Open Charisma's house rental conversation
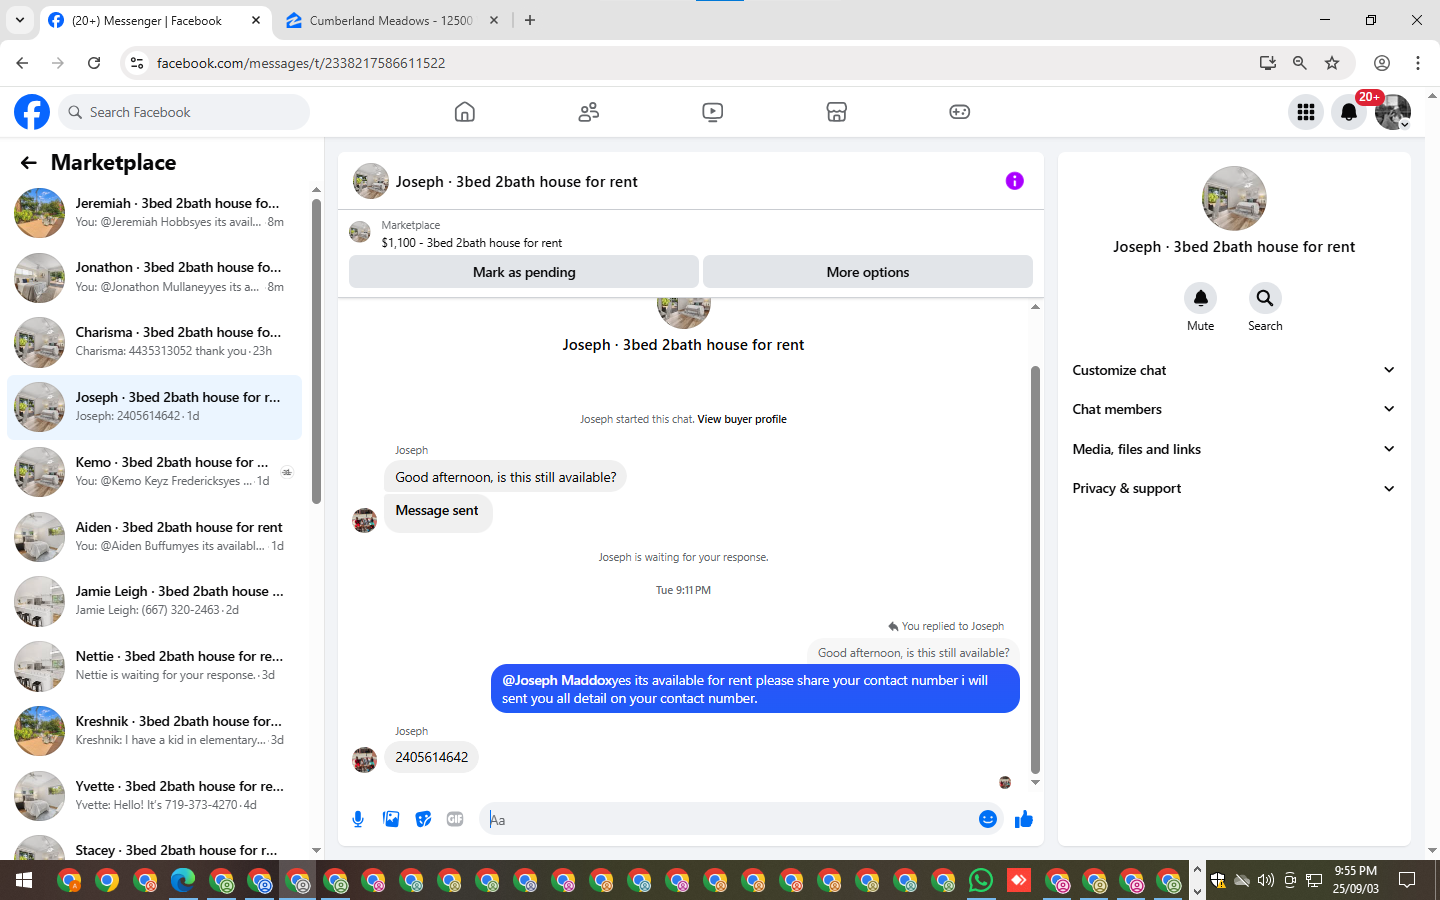The height and width of the screenshot is (900, 1440). [x=154, y=342]
